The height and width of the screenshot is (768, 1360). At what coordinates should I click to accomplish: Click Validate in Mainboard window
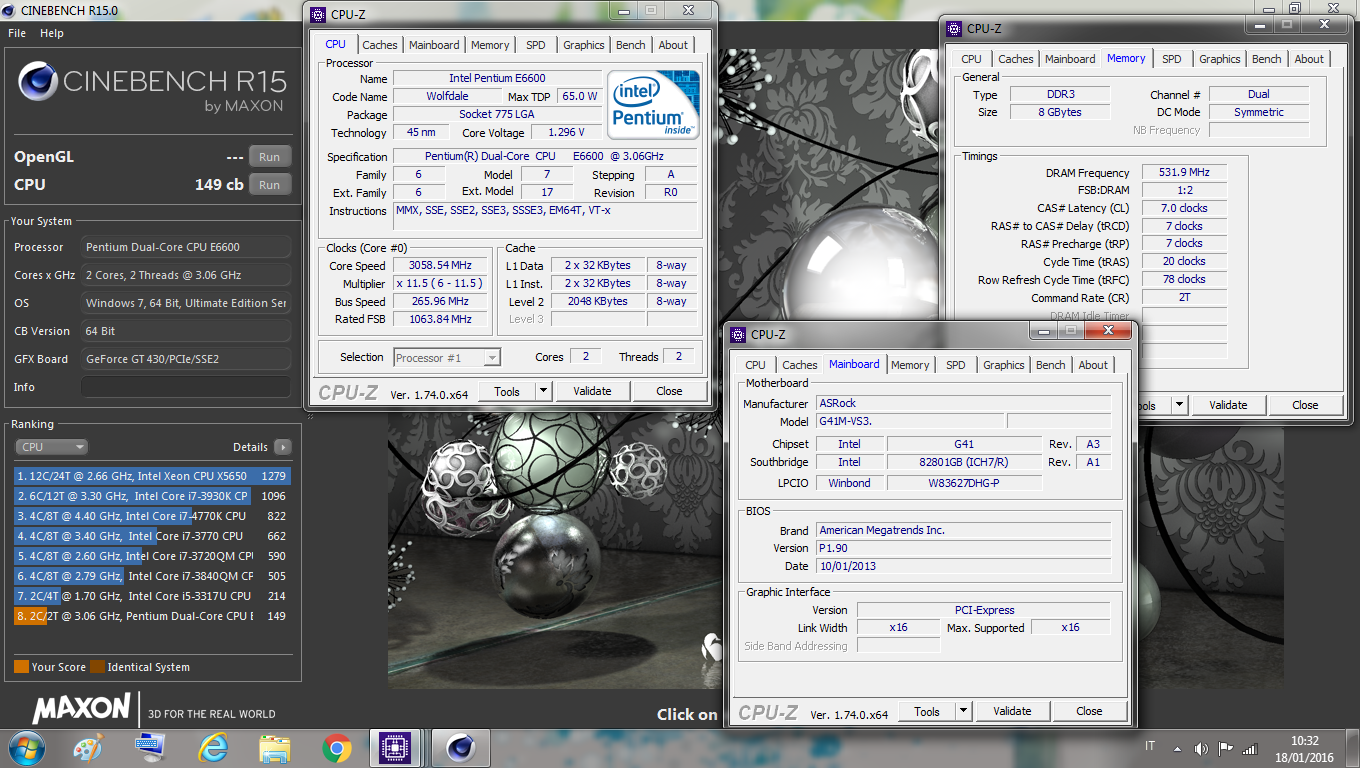(x=1012, y=711)
